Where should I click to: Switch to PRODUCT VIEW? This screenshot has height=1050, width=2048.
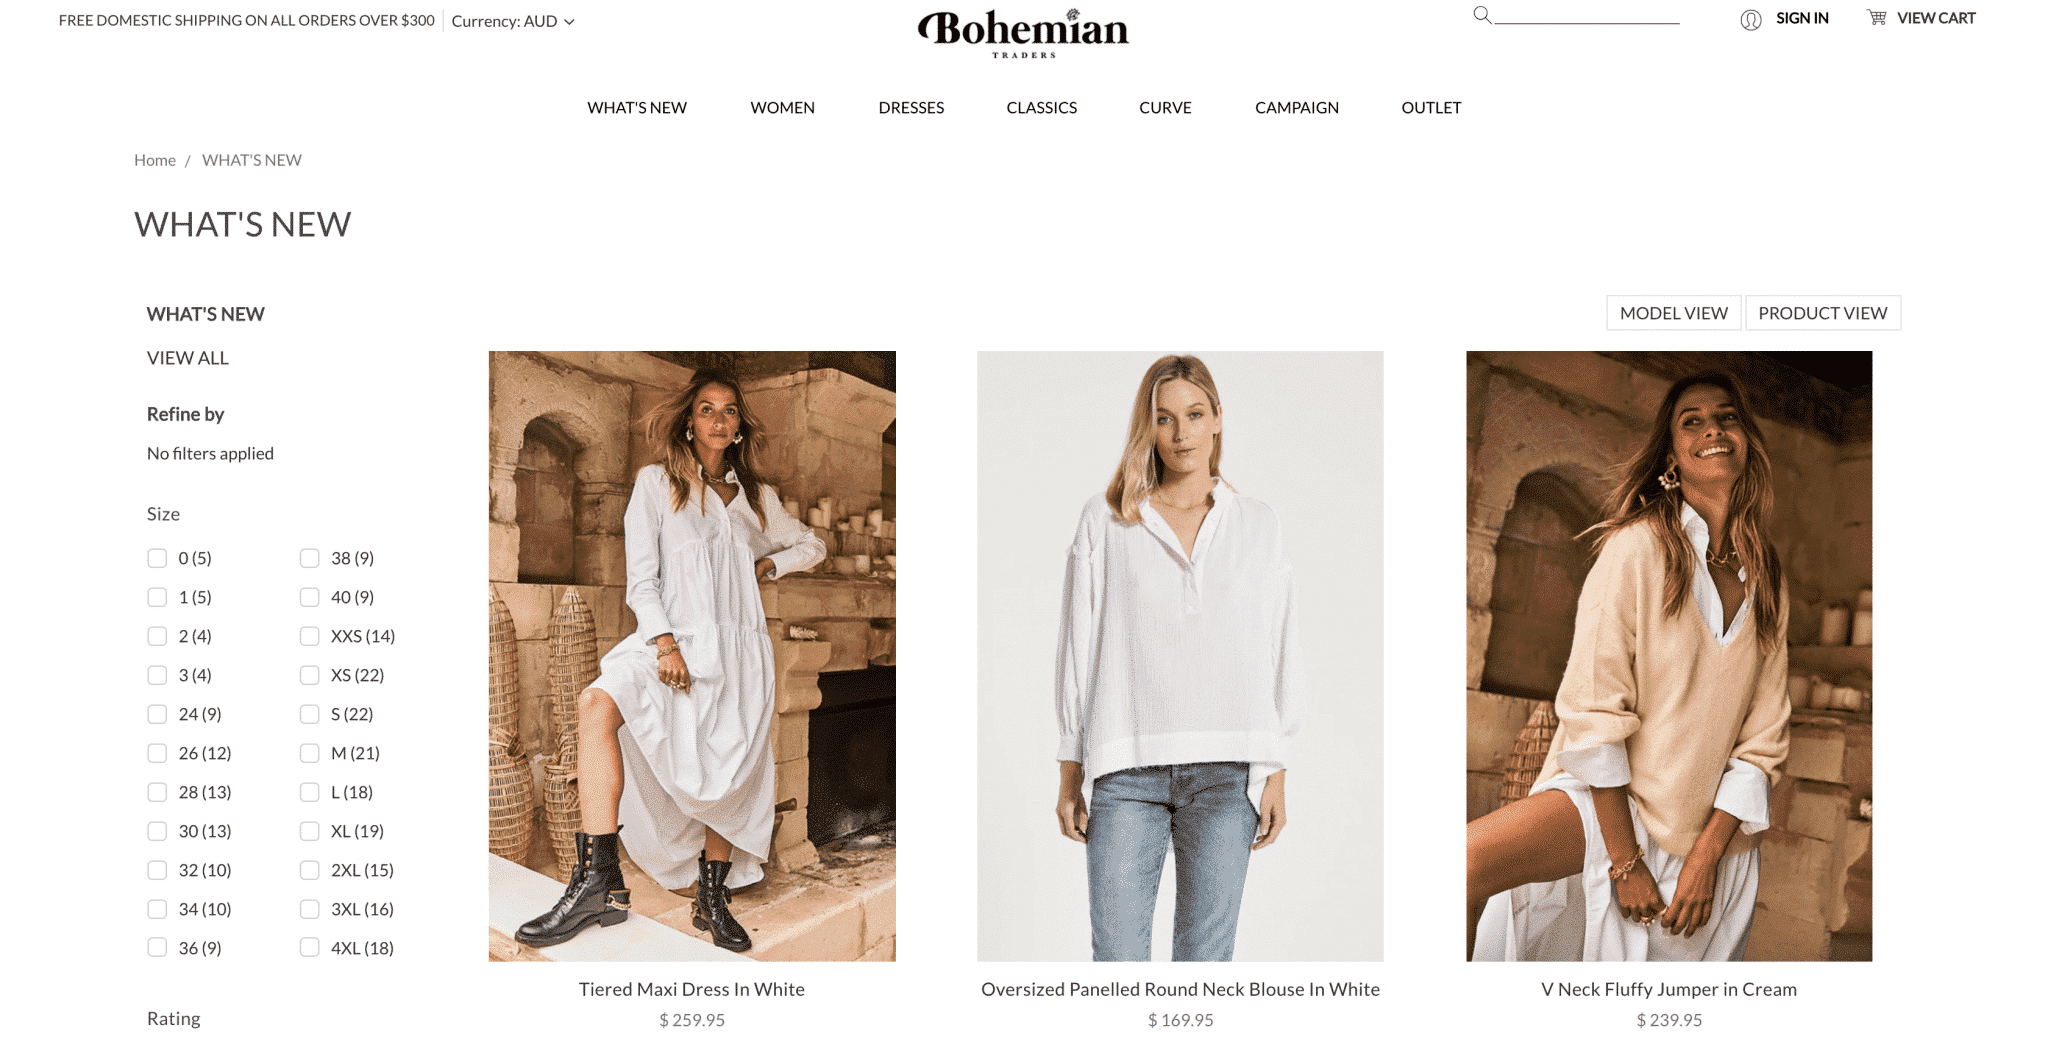1823,313
